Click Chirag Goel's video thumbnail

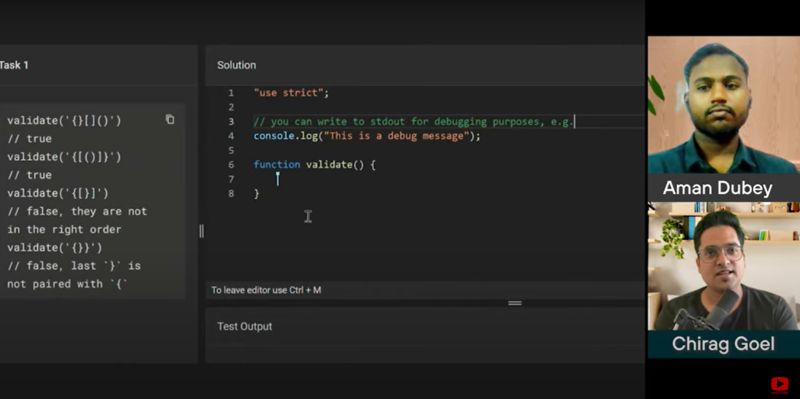(x=723, y=266)
